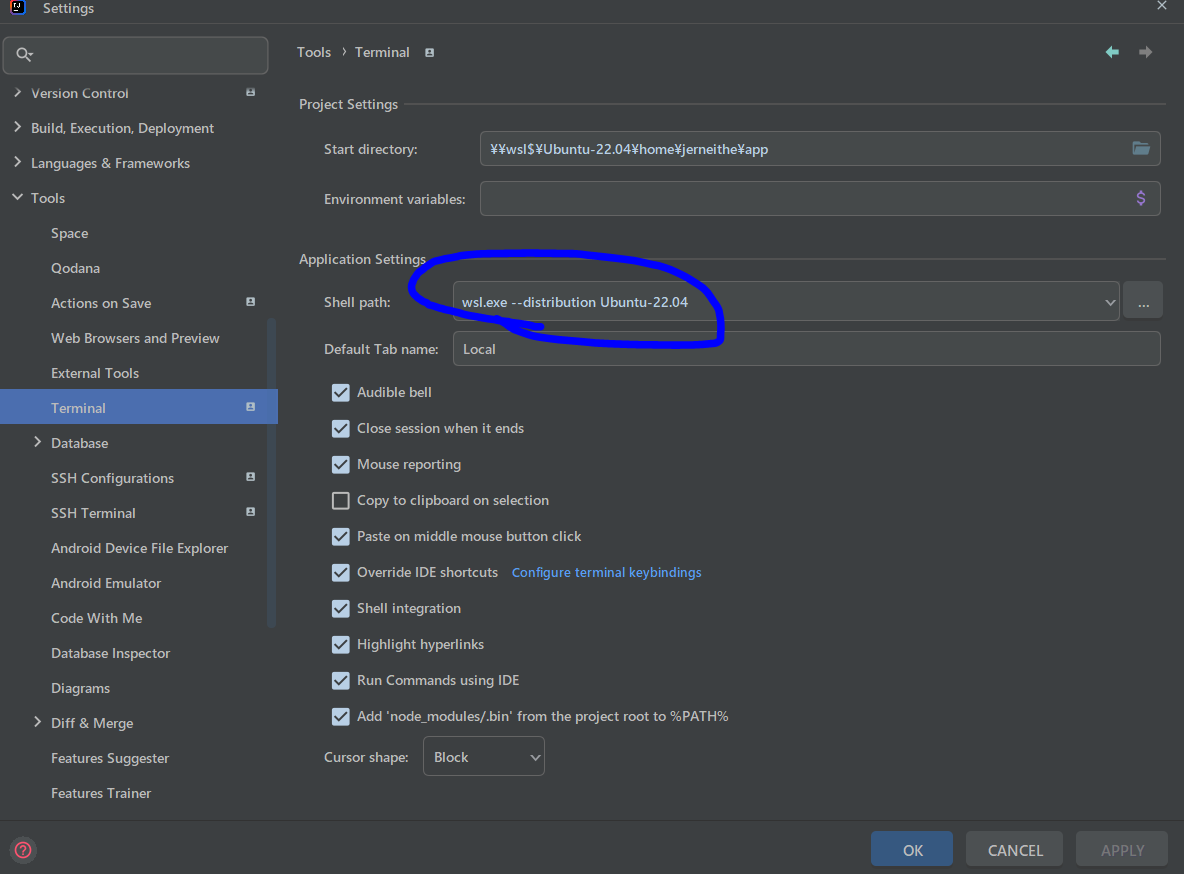This screenshot has height=874, width=1184.
Task: Select Android Emulator settings
Action: coord(106,583)
